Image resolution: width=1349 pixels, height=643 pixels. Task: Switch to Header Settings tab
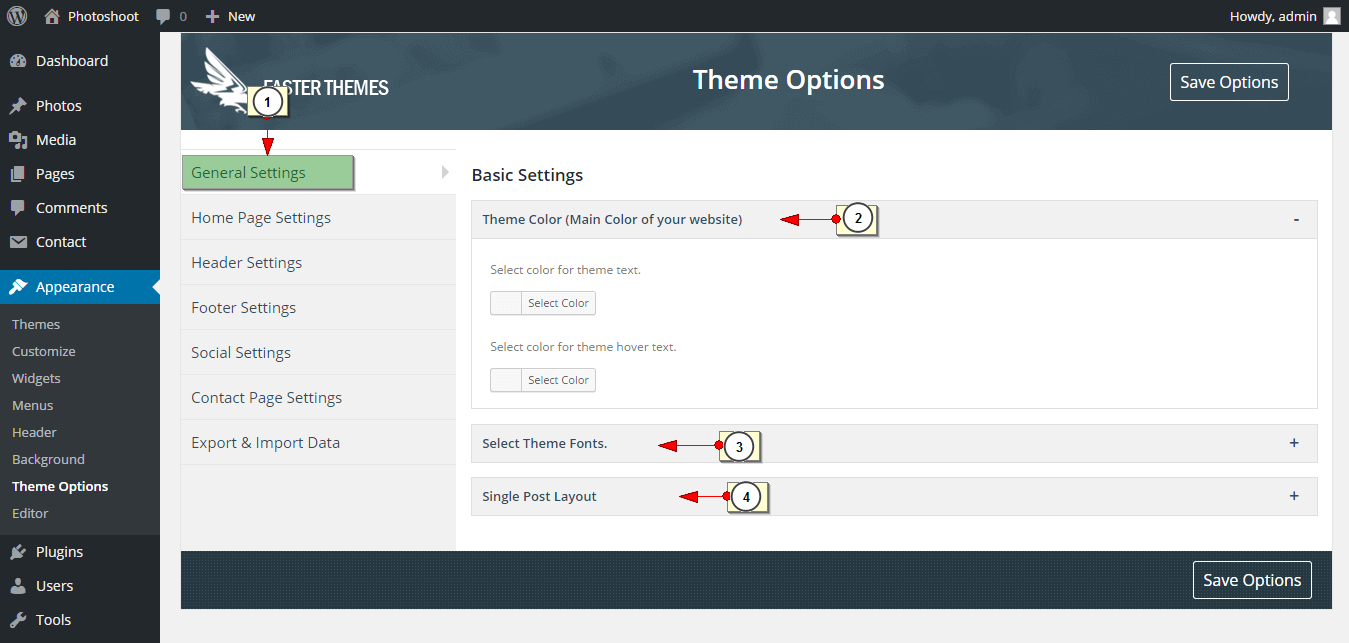[318, 263]
